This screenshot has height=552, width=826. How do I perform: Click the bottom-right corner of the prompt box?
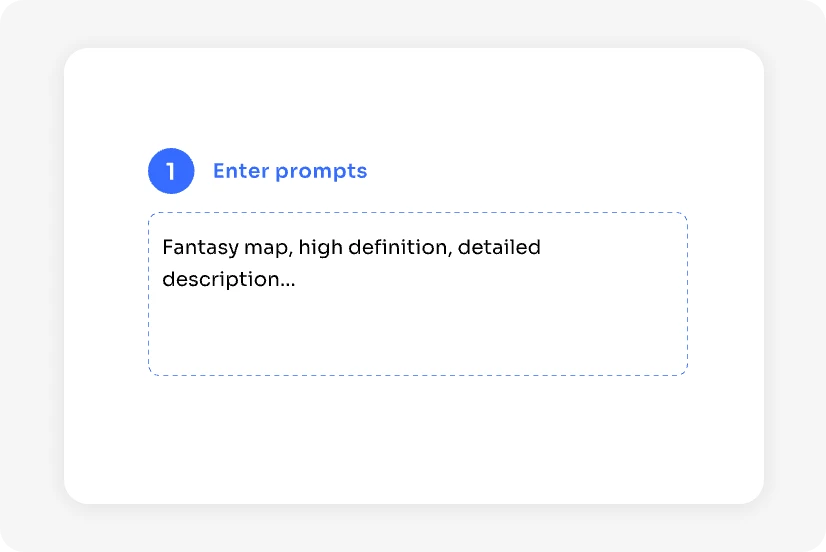pyautogui.click(x=683, y=371)
